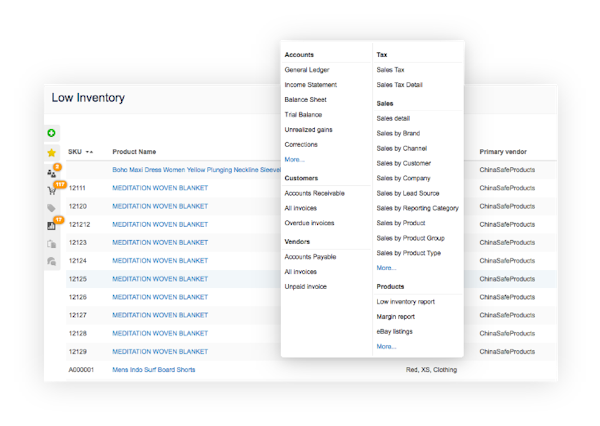Open Meditation Woven Blanket SKU 12129
Screen dimensions: 600x426
click(160, 351)
